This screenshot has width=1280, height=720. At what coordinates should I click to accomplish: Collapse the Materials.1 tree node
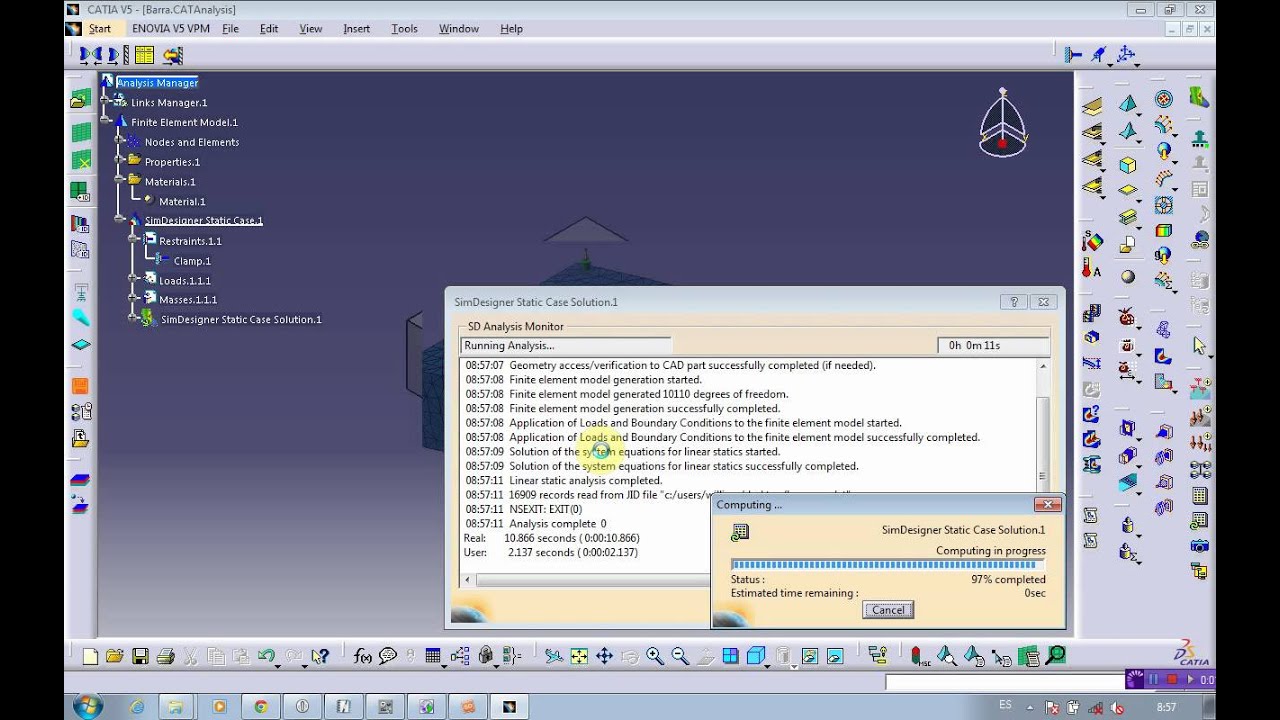tap(119, 181)
